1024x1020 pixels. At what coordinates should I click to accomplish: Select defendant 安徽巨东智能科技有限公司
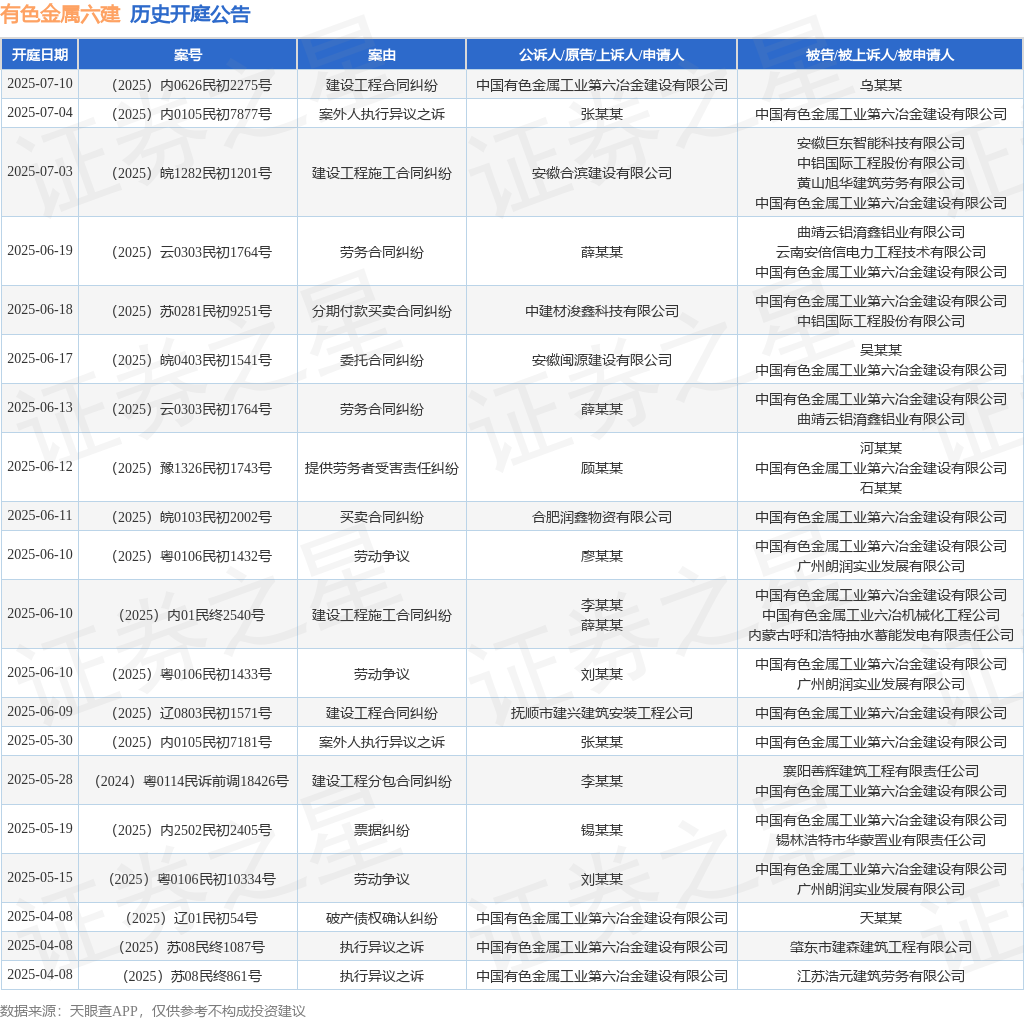(x=880, y=143)
